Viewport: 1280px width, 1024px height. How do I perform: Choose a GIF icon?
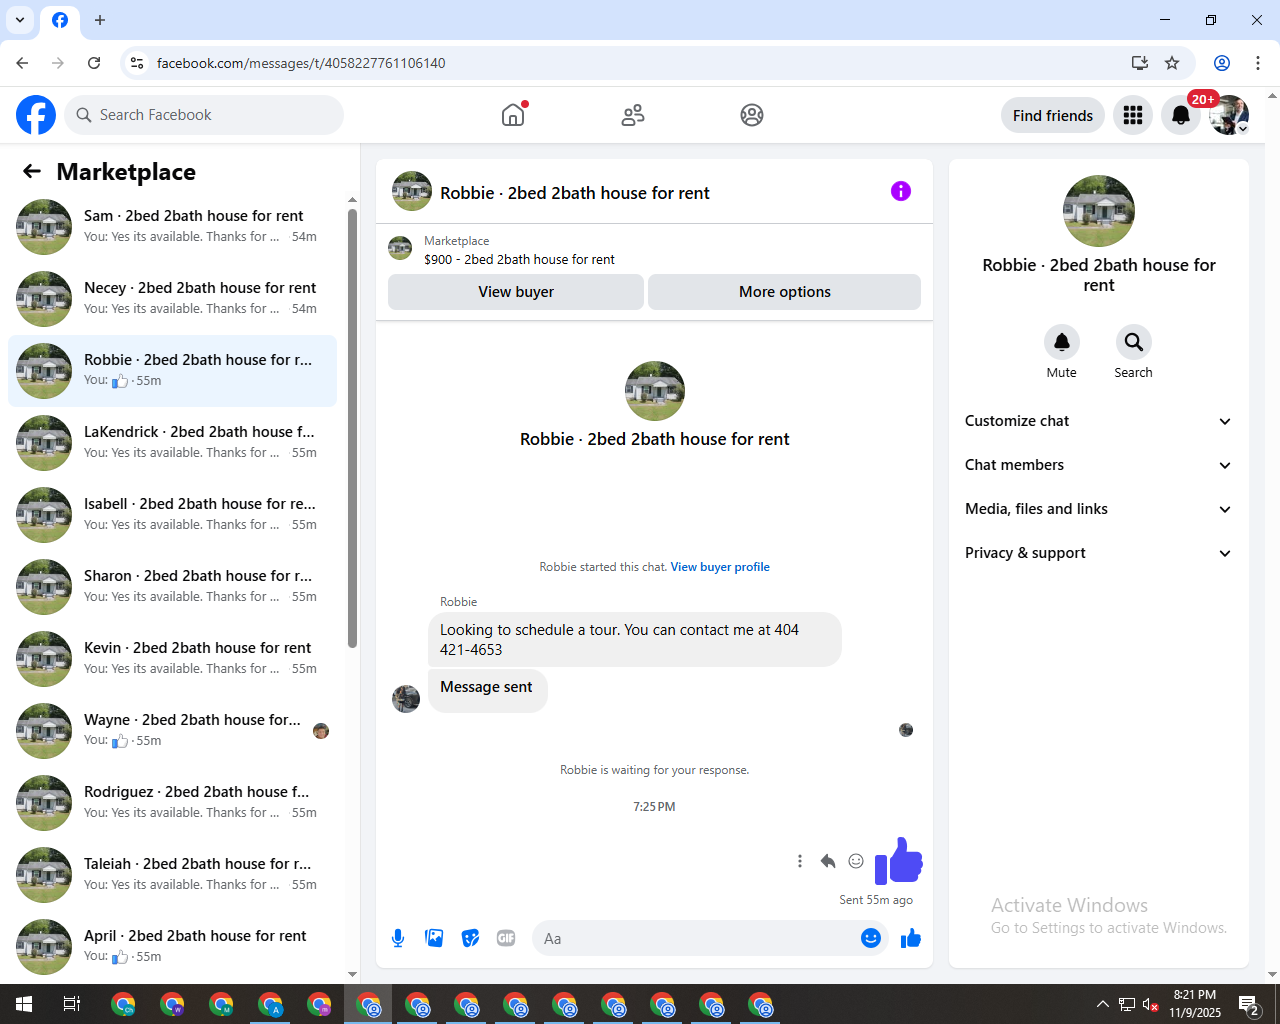pyautogui.click(x=506, y=938)
